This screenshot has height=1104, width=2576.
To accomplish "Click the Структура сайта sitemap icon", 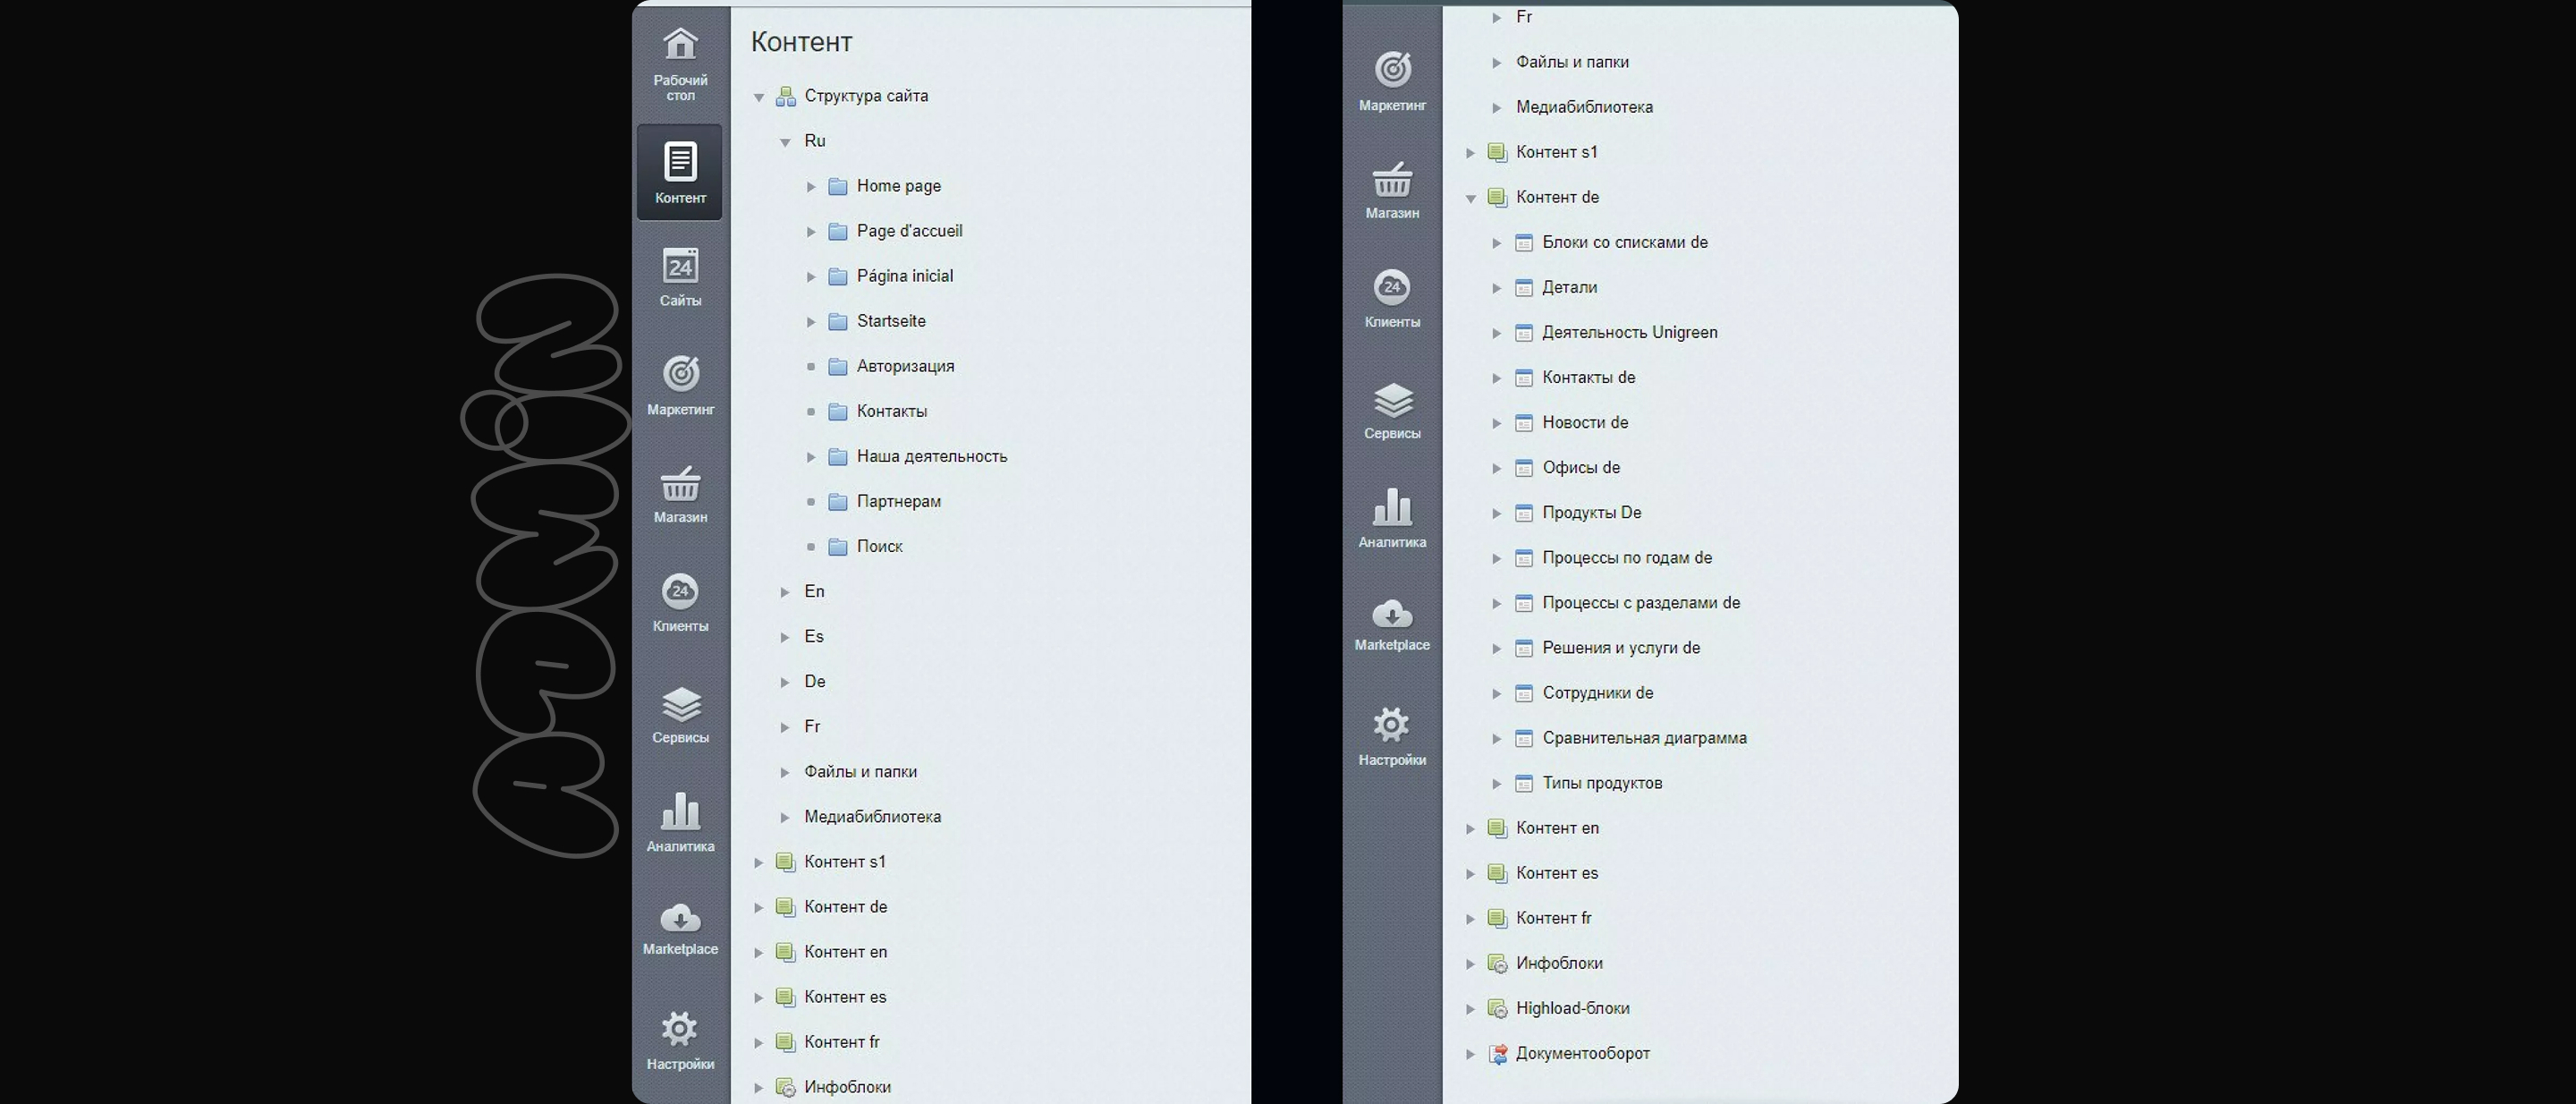I will tap(786, 97).
